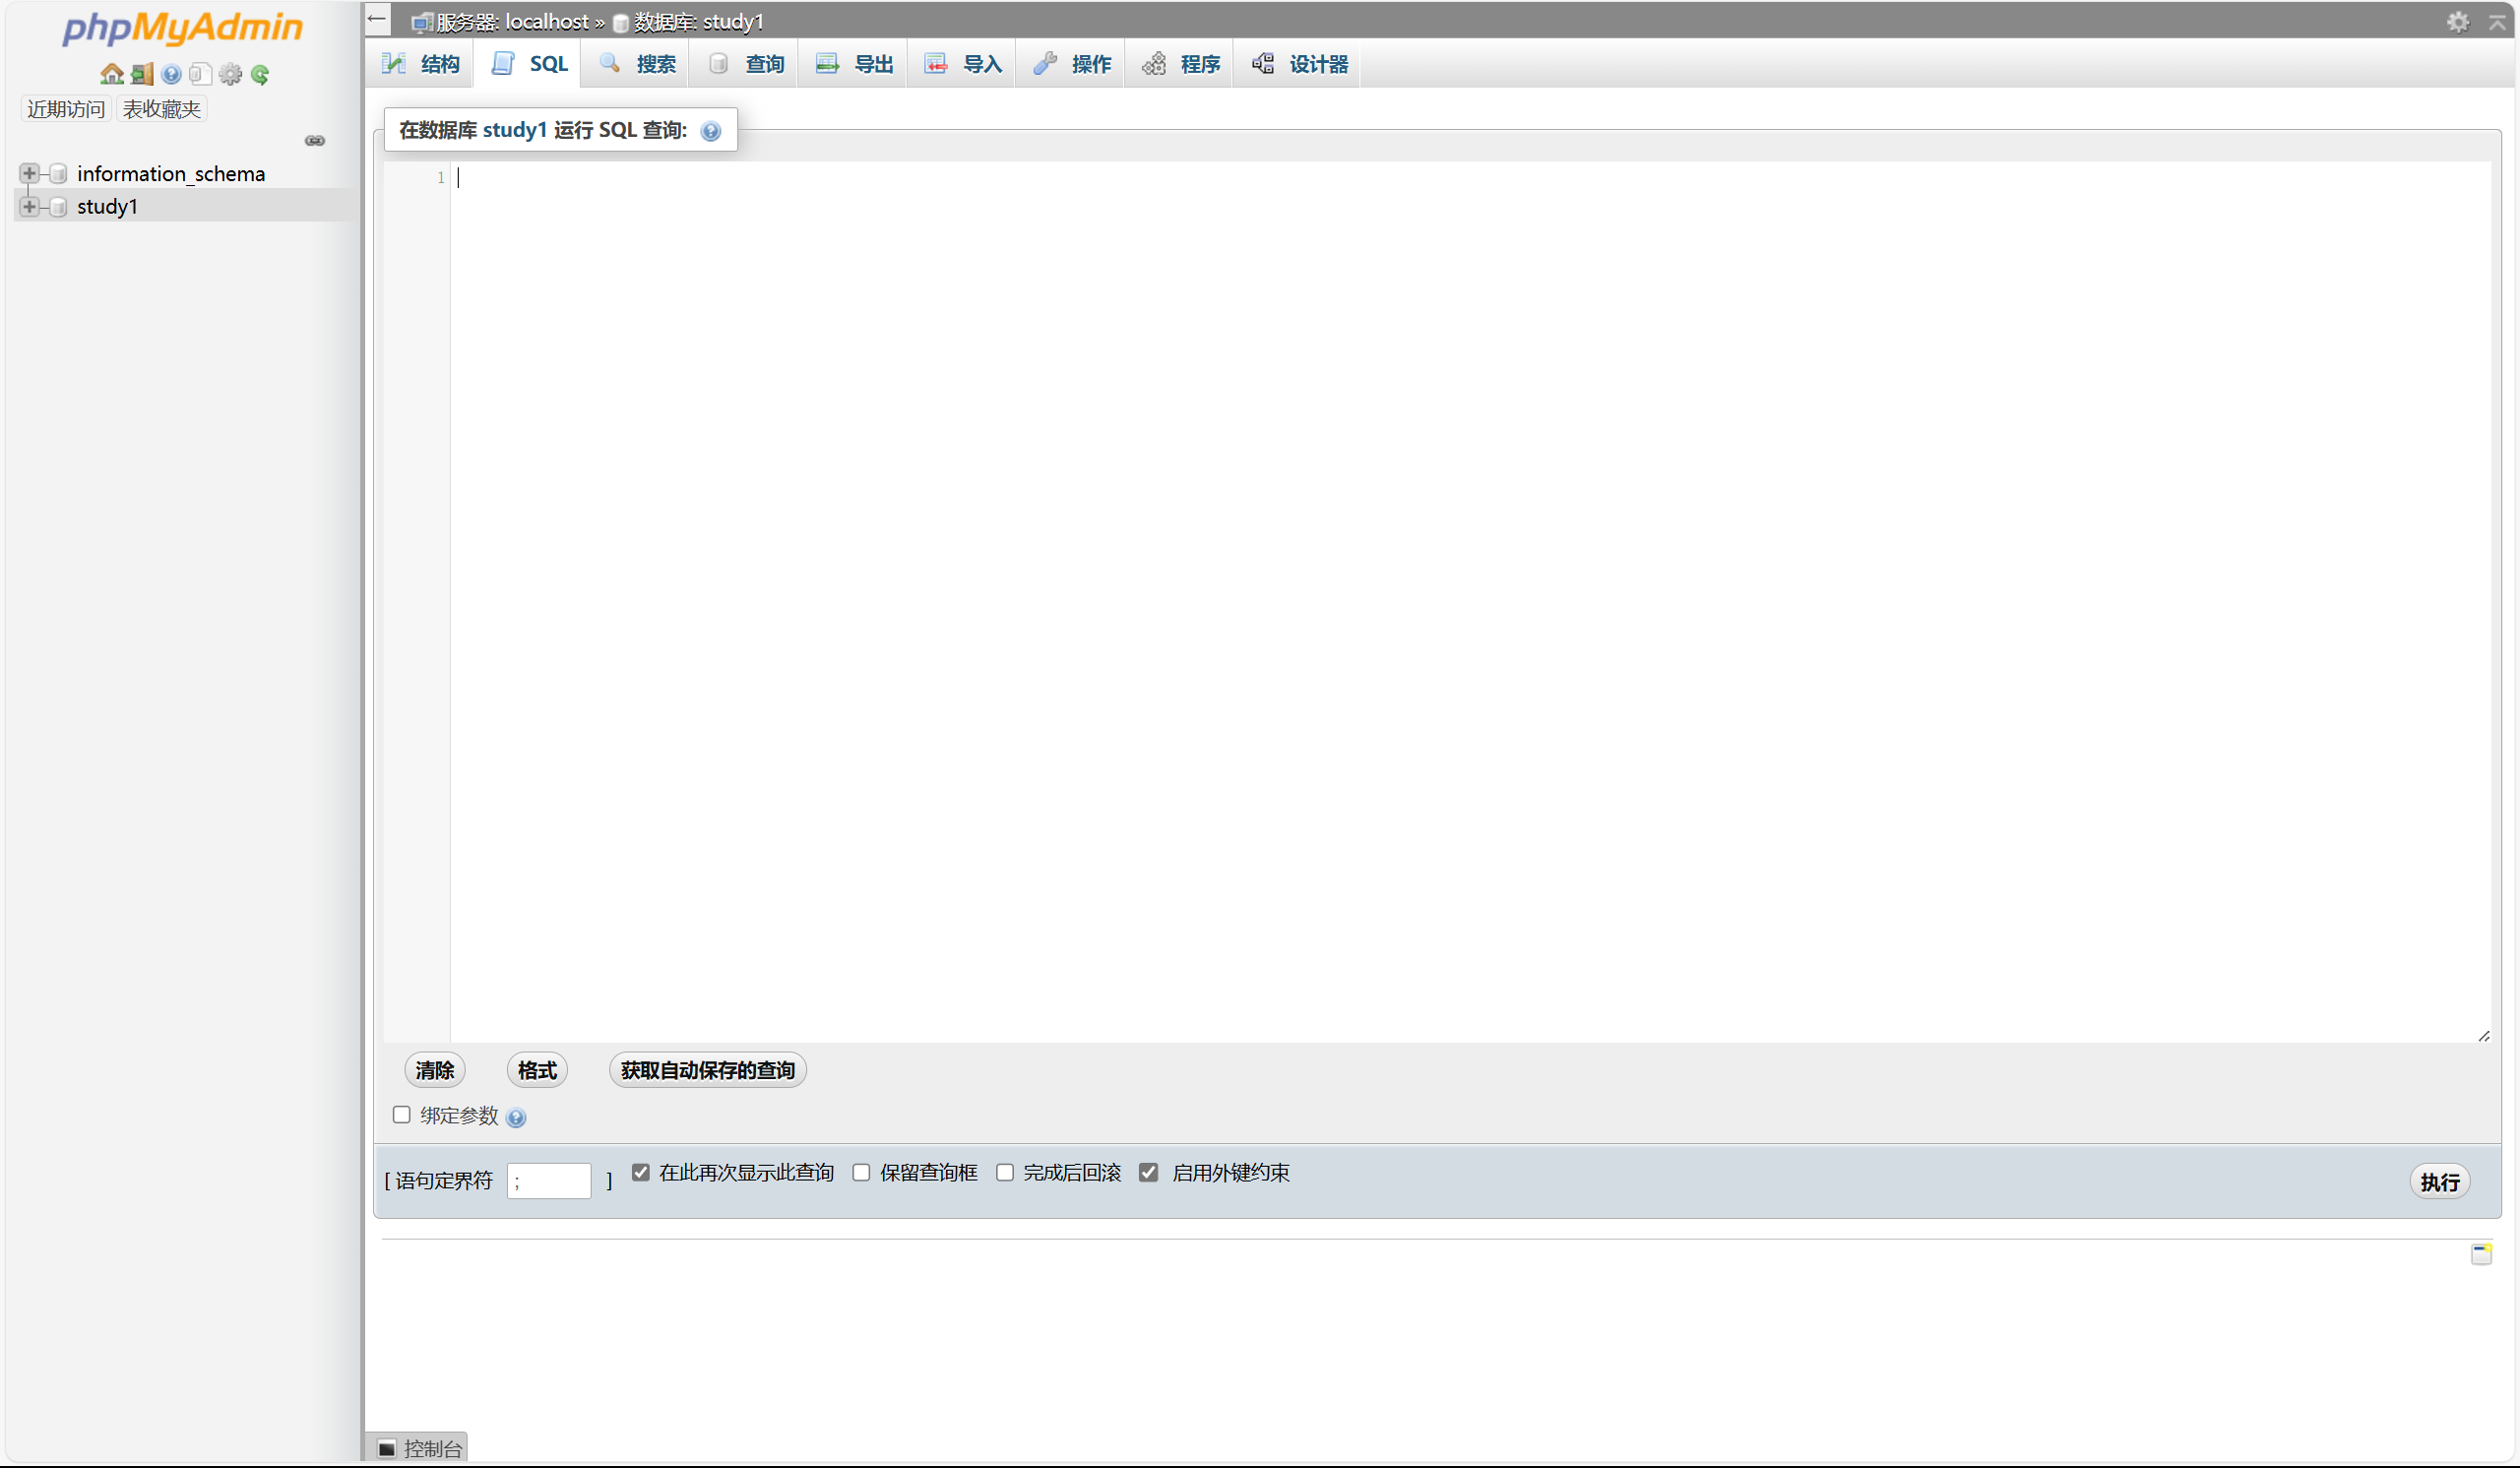Click the chain link icon in sidebar

click(315, 141)
